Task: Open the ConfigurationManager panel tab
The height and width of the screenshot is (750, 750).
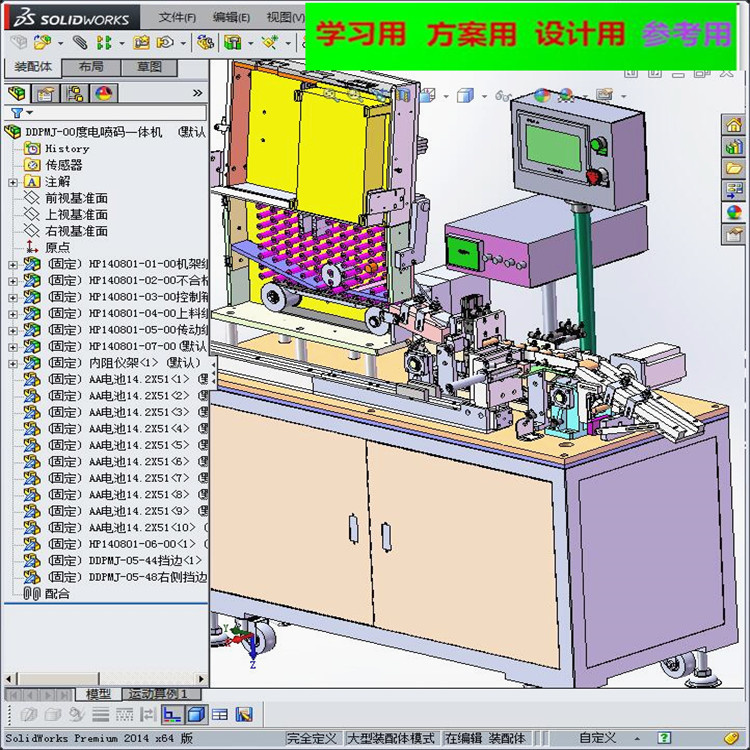Action: pos(75,93)
